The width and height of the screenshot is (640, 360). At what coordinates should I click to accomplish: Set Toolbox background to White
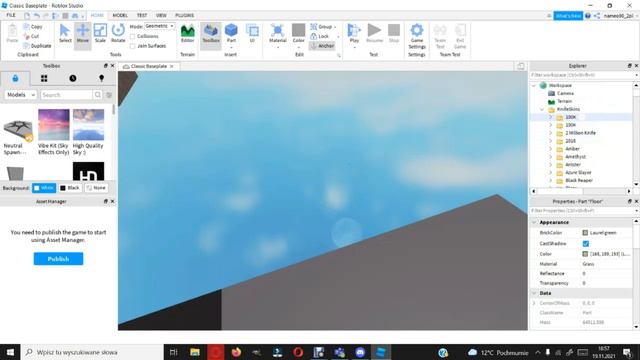tap(44, 188)
